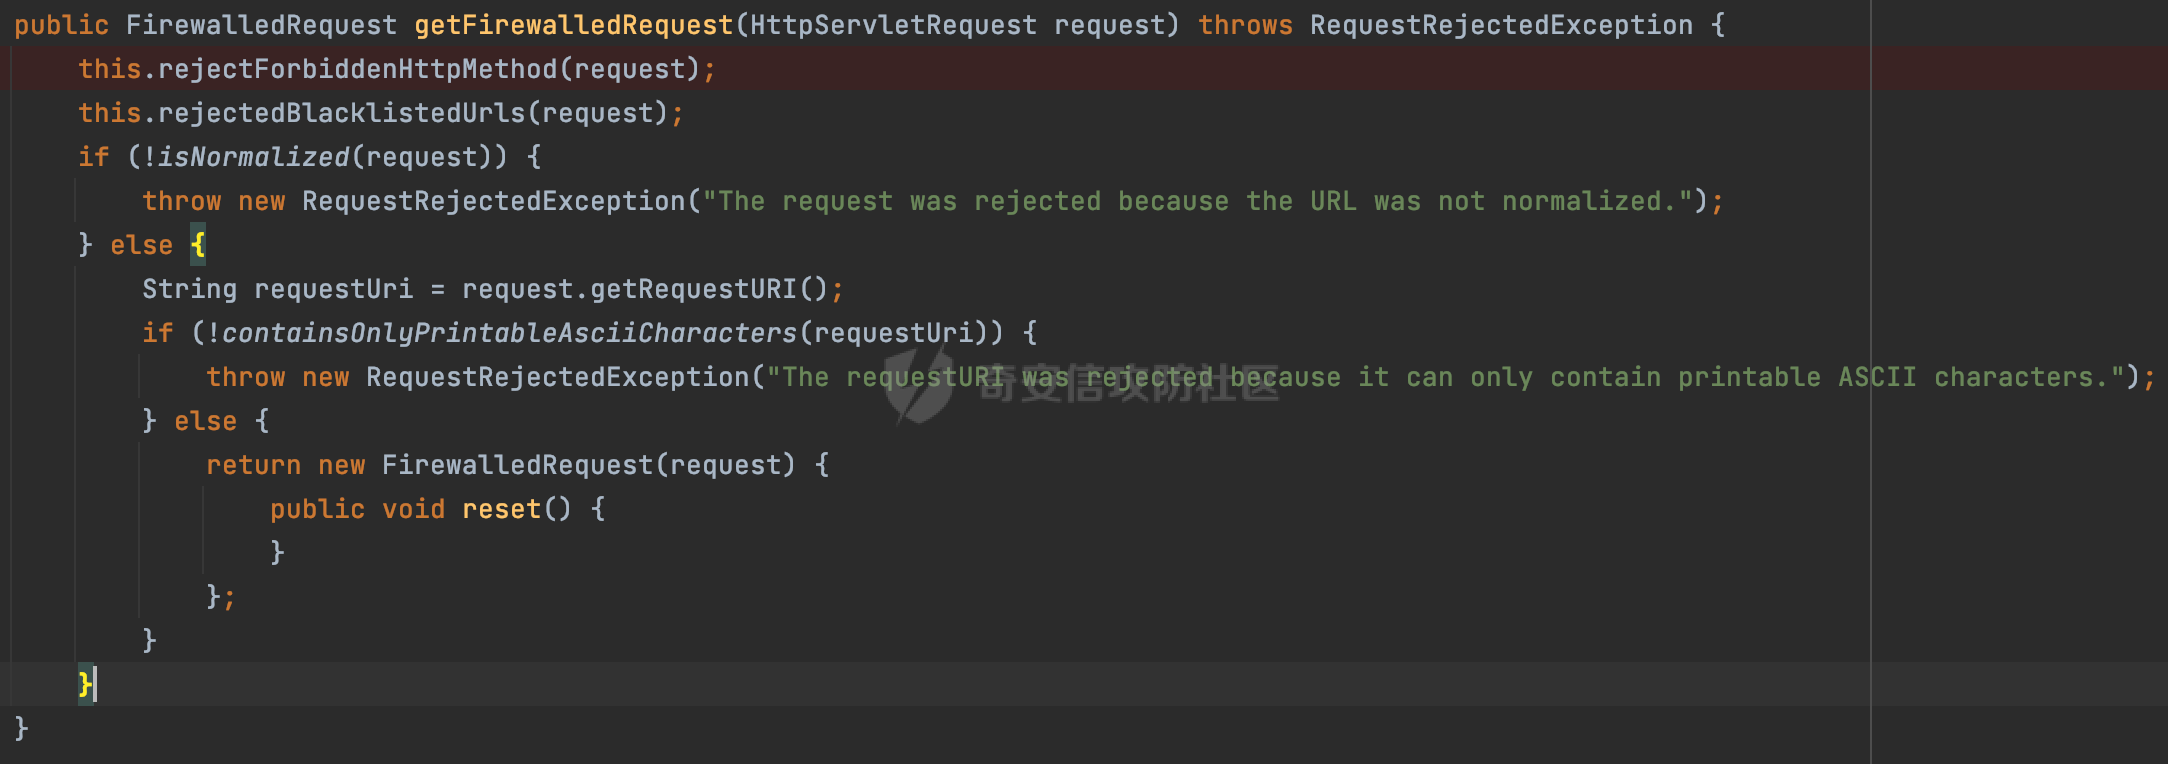Click RequestRejectedException in the method signature
This screenshot has width=2168, height=764.
[x=1501, y=25]
